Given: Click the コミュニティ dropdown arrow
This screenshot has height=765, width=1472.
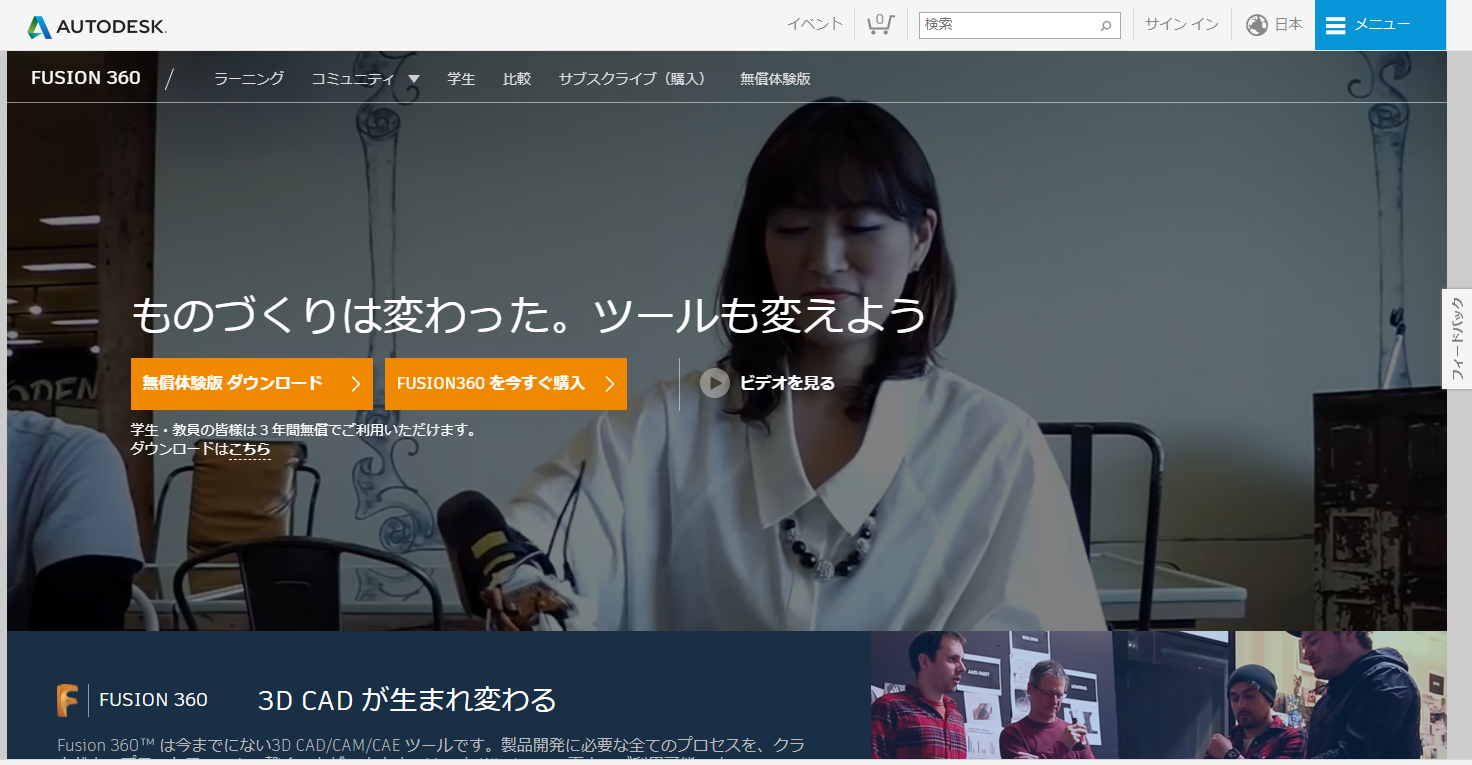Looking at the screenshot, I should click(x=413, y=79).
